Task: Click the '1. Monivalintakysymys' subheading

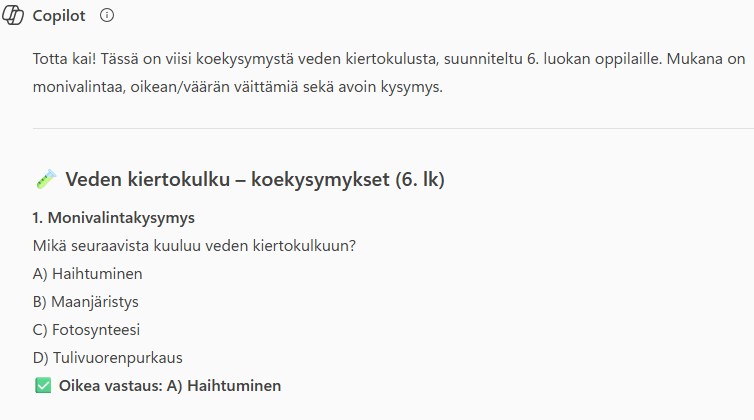Action: coord(113,217)
